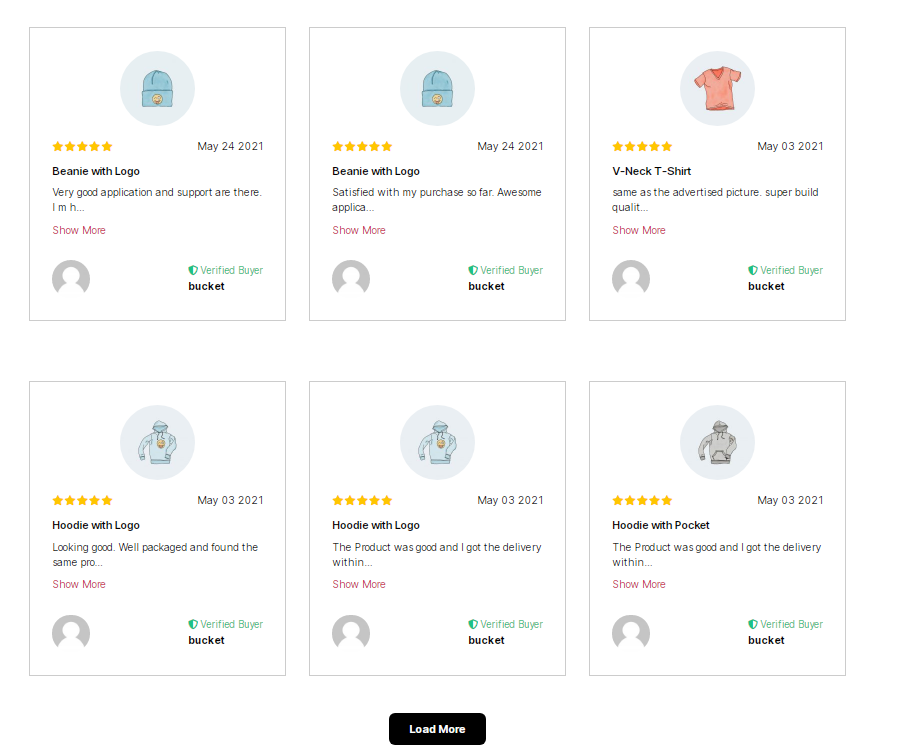
Task: Click the Verified Buyer label on Hoodie with Pocket review
Action: coord(791,623)
